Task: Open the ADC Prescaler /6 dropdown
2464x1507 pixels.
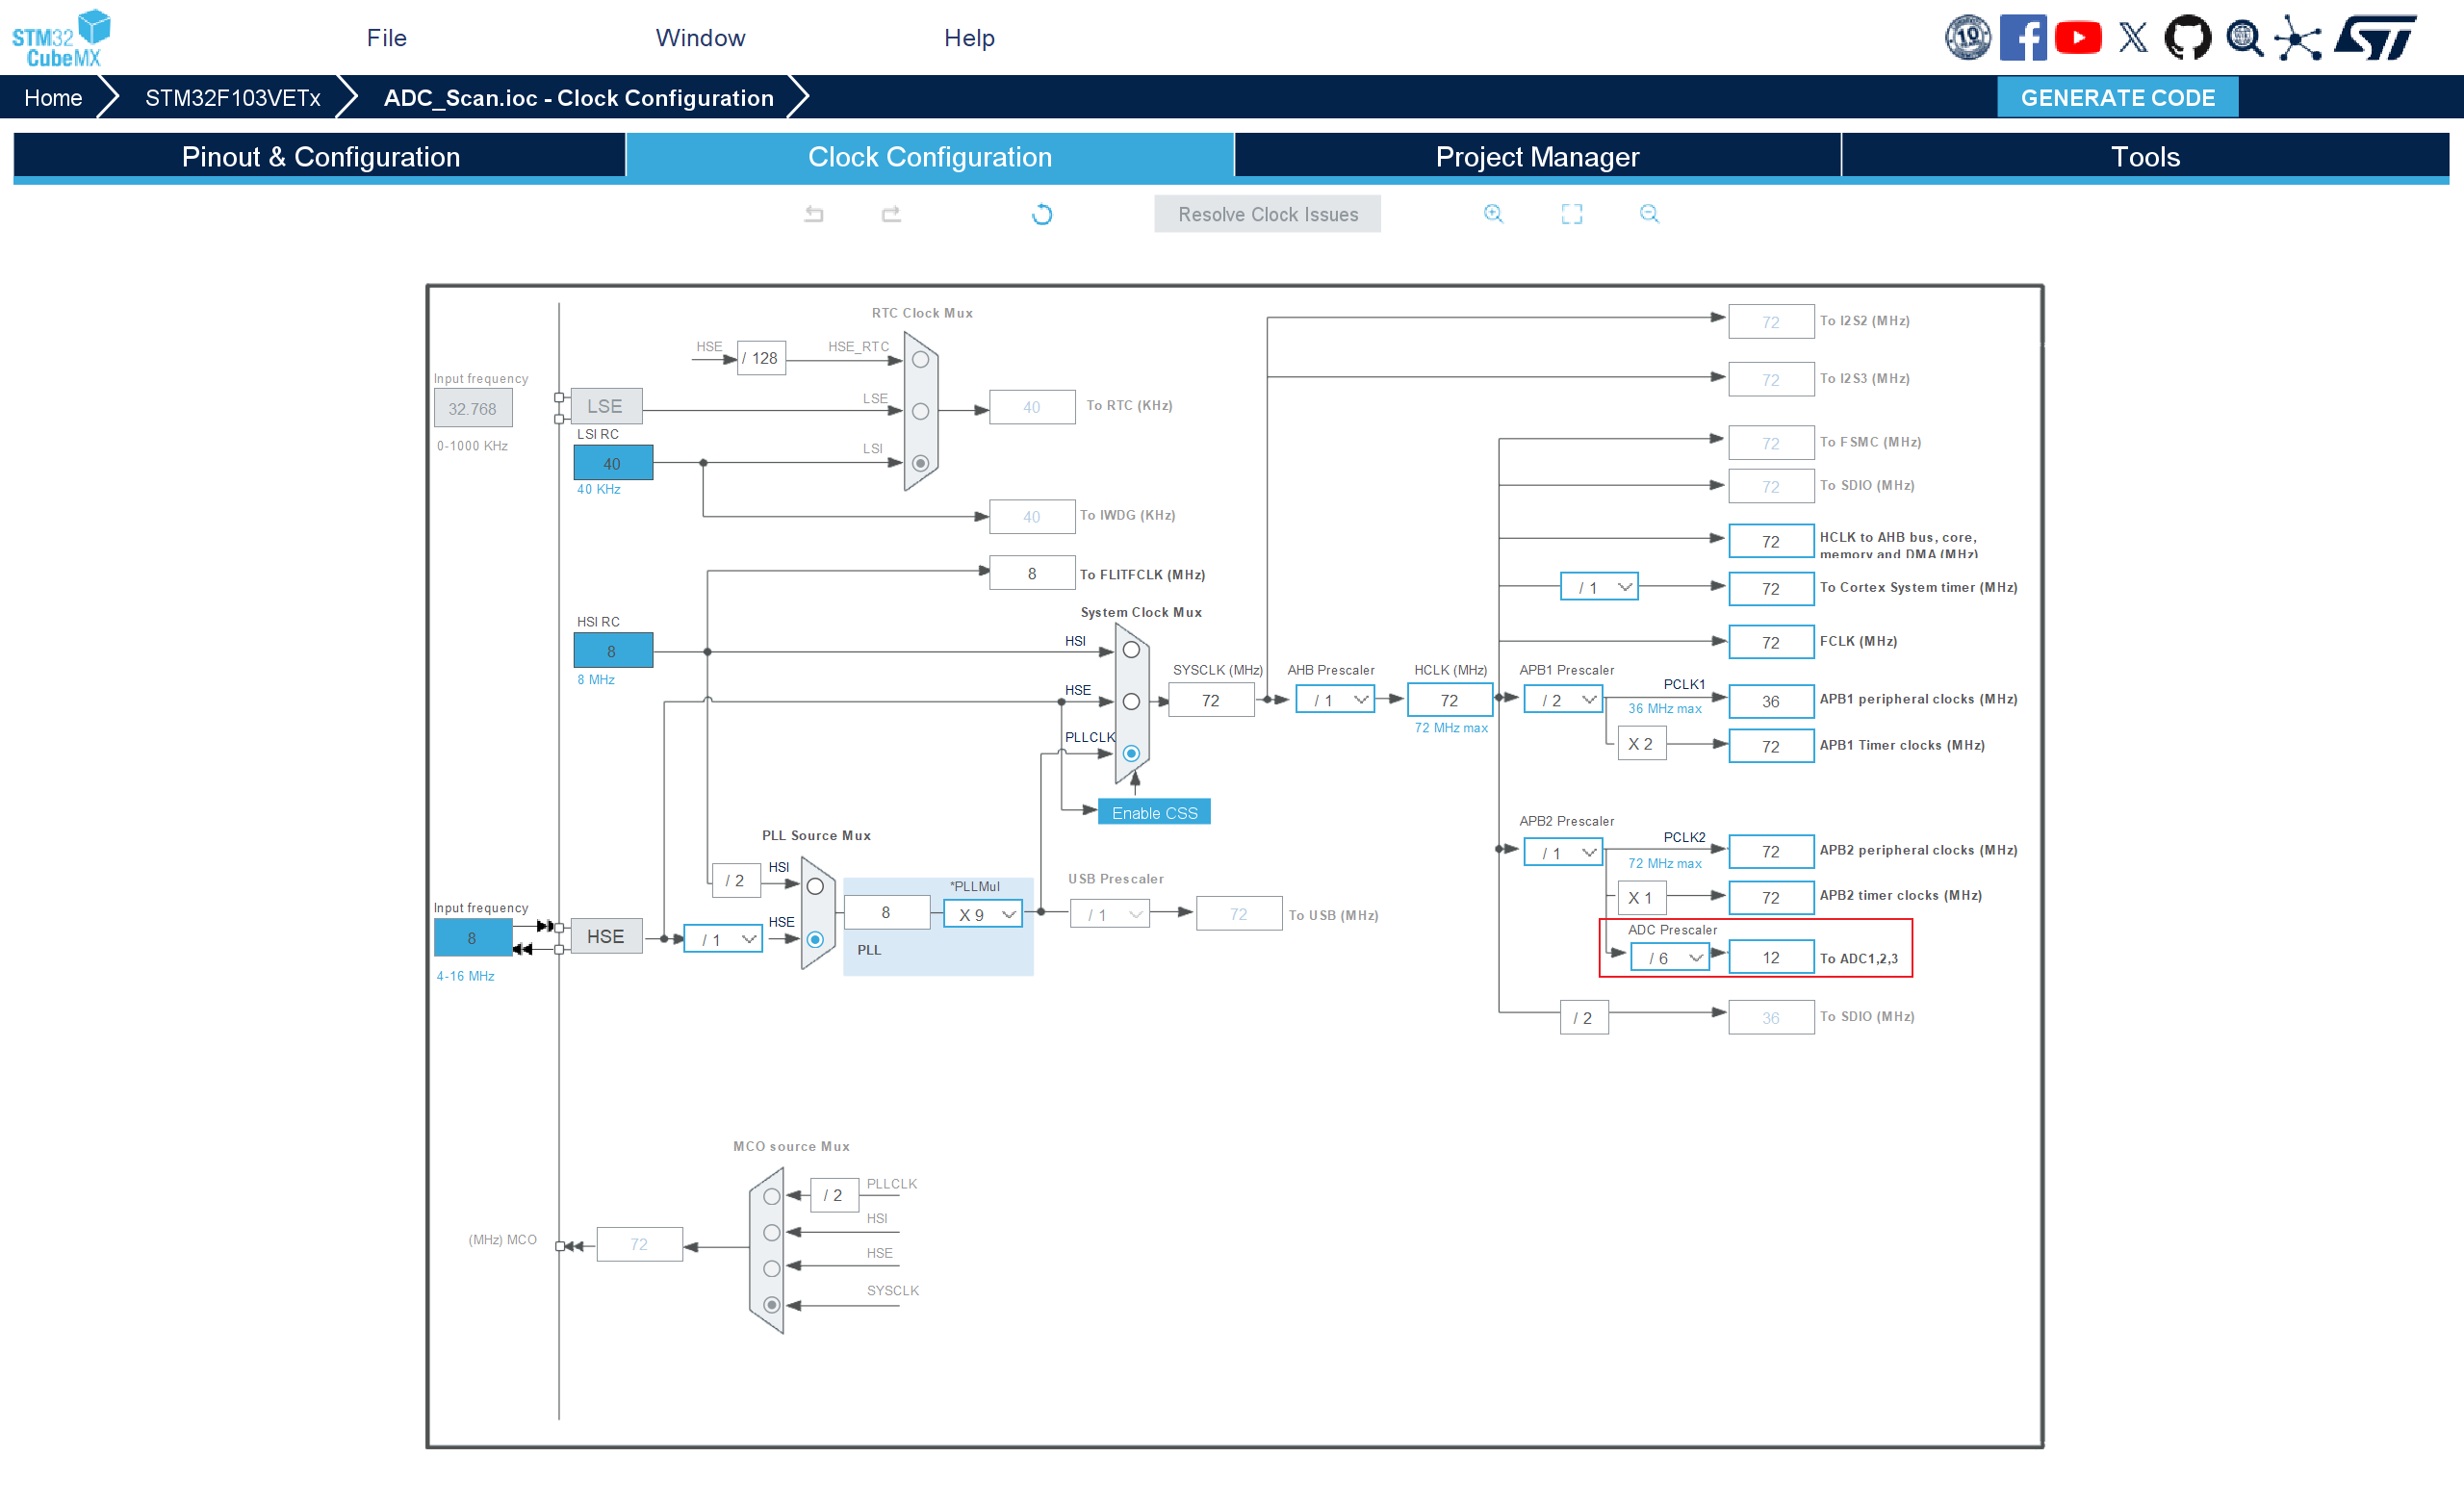Action: (x=1671, y=958)
